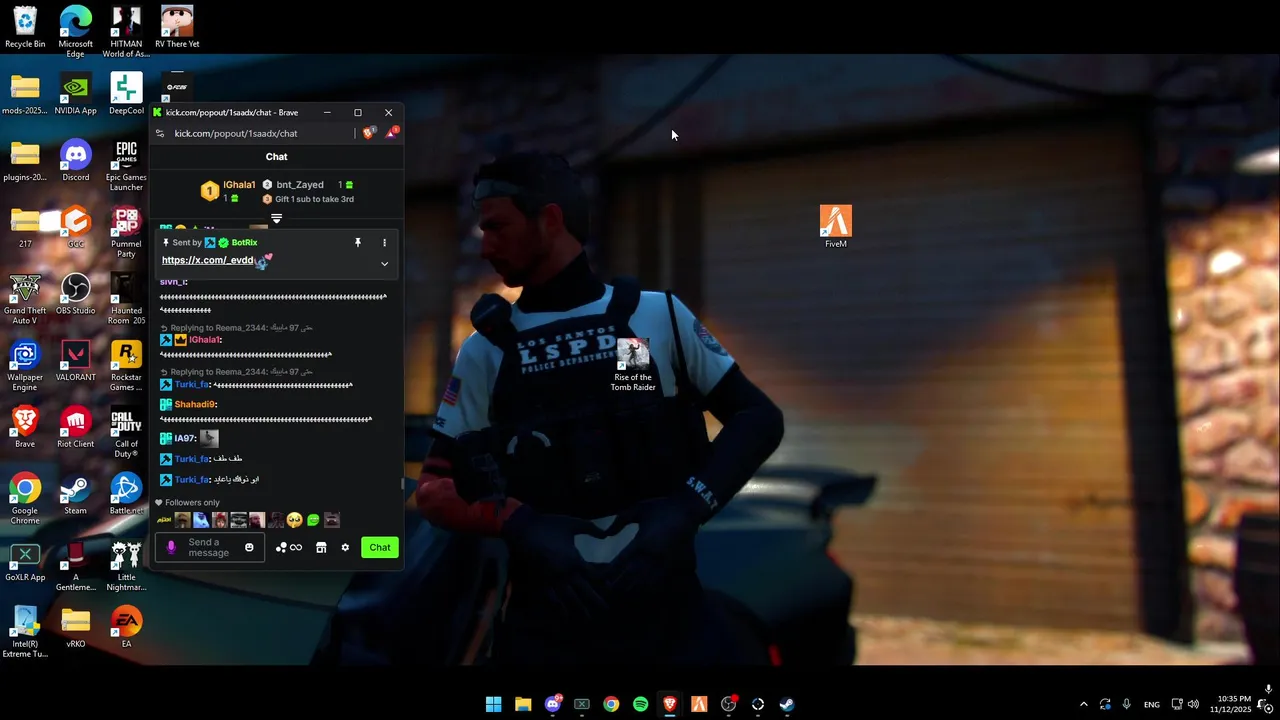Click the ENG language indicator
Image resolution: width=1280 pixels, height=720 pixels.
(x=1152, y=704)
